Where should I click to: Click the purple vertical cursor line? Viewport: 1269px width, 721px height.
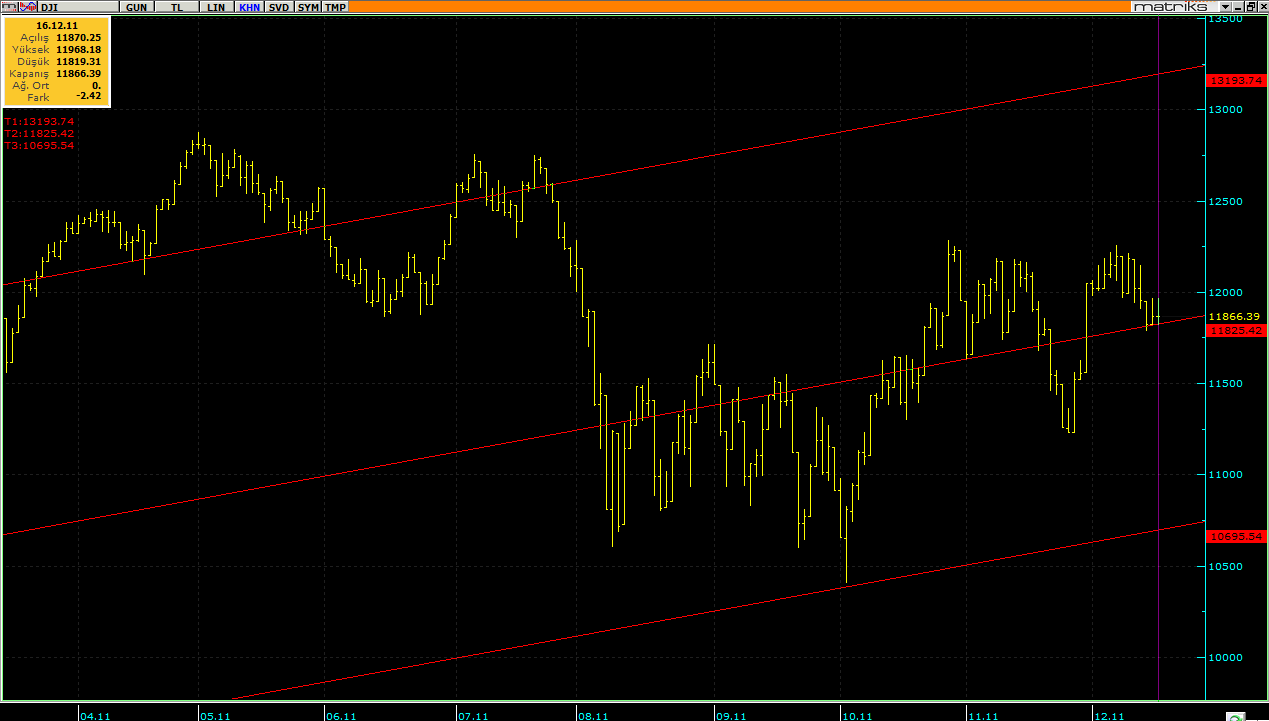pyautogui.click(x=1158, y=360)
